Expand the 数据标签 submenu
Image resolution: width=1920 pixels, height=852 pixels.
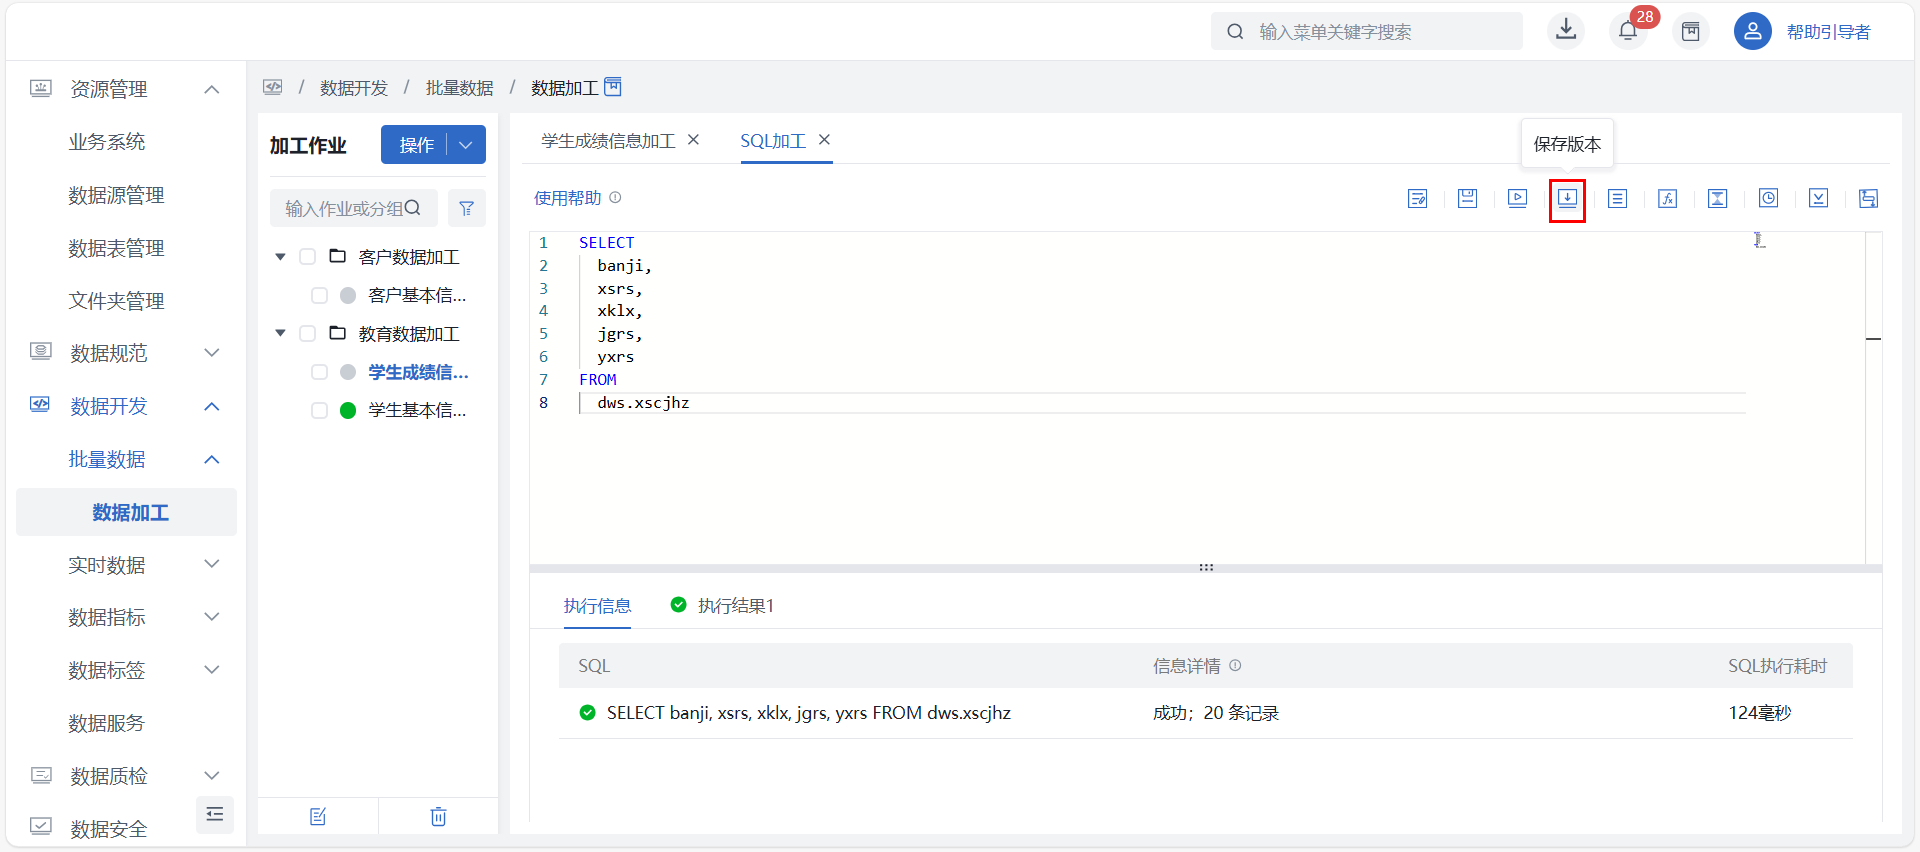[211, 670]
